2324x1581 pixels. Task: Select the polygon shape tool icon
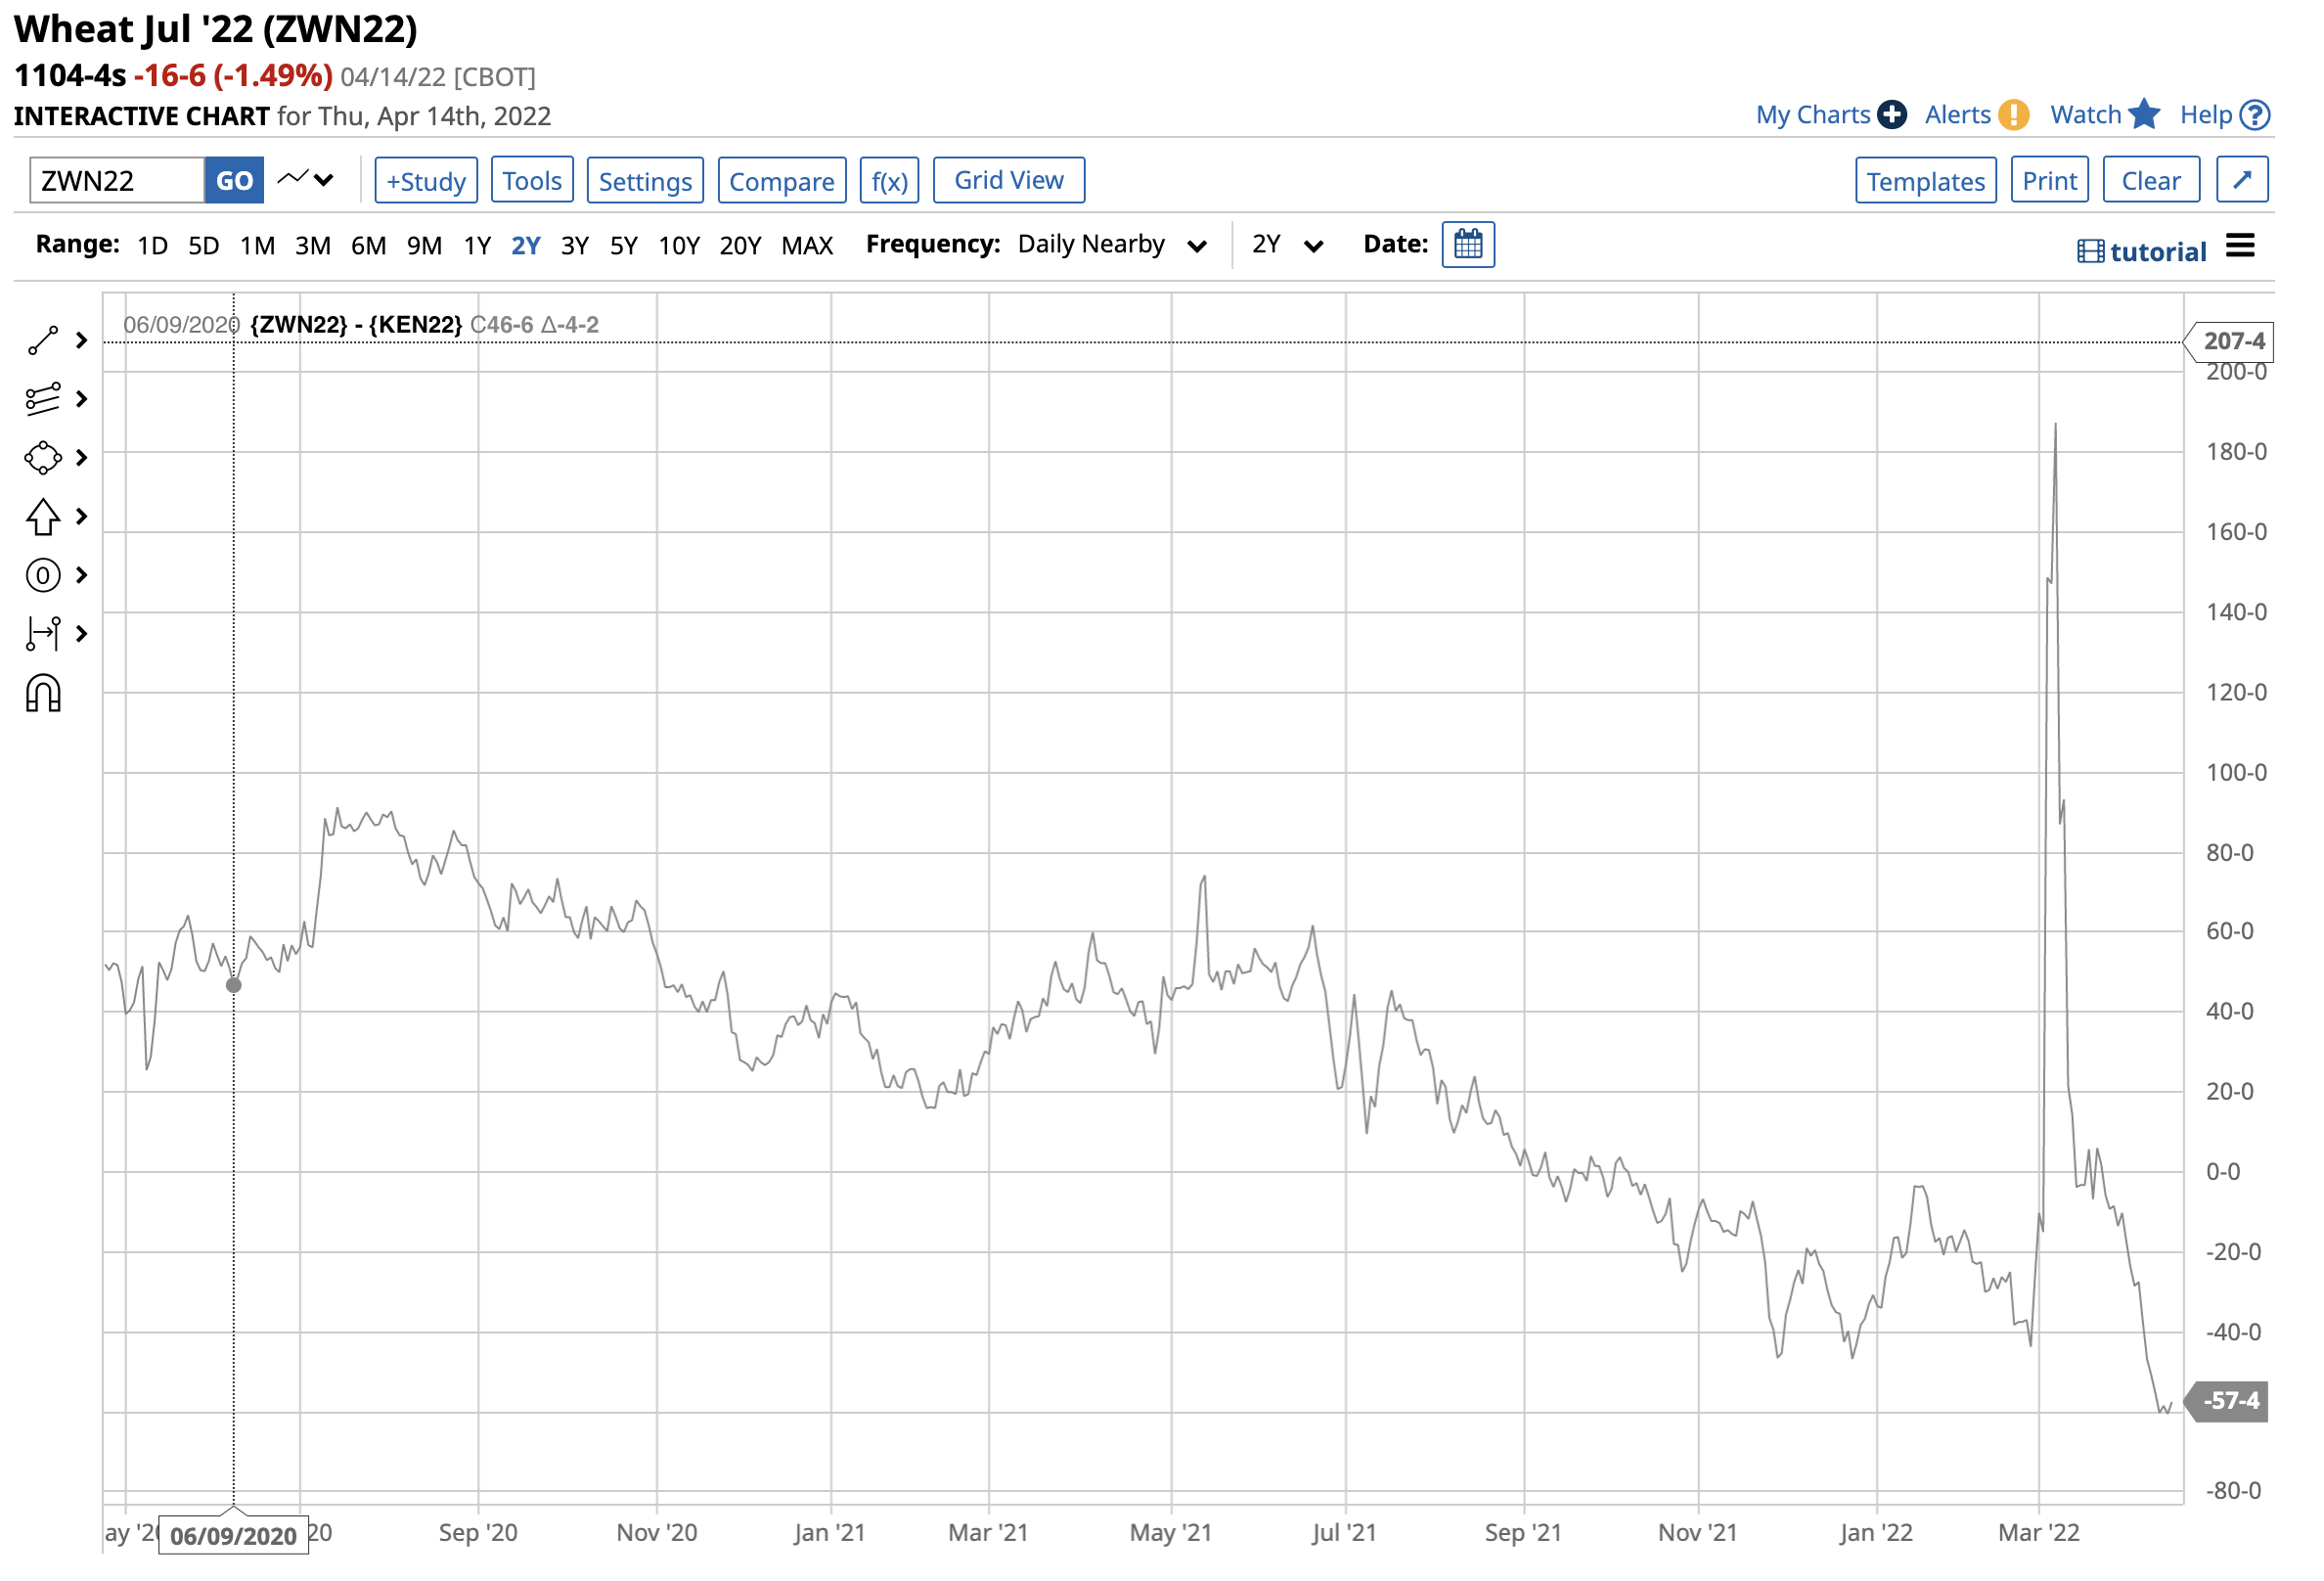pos(43,459)
